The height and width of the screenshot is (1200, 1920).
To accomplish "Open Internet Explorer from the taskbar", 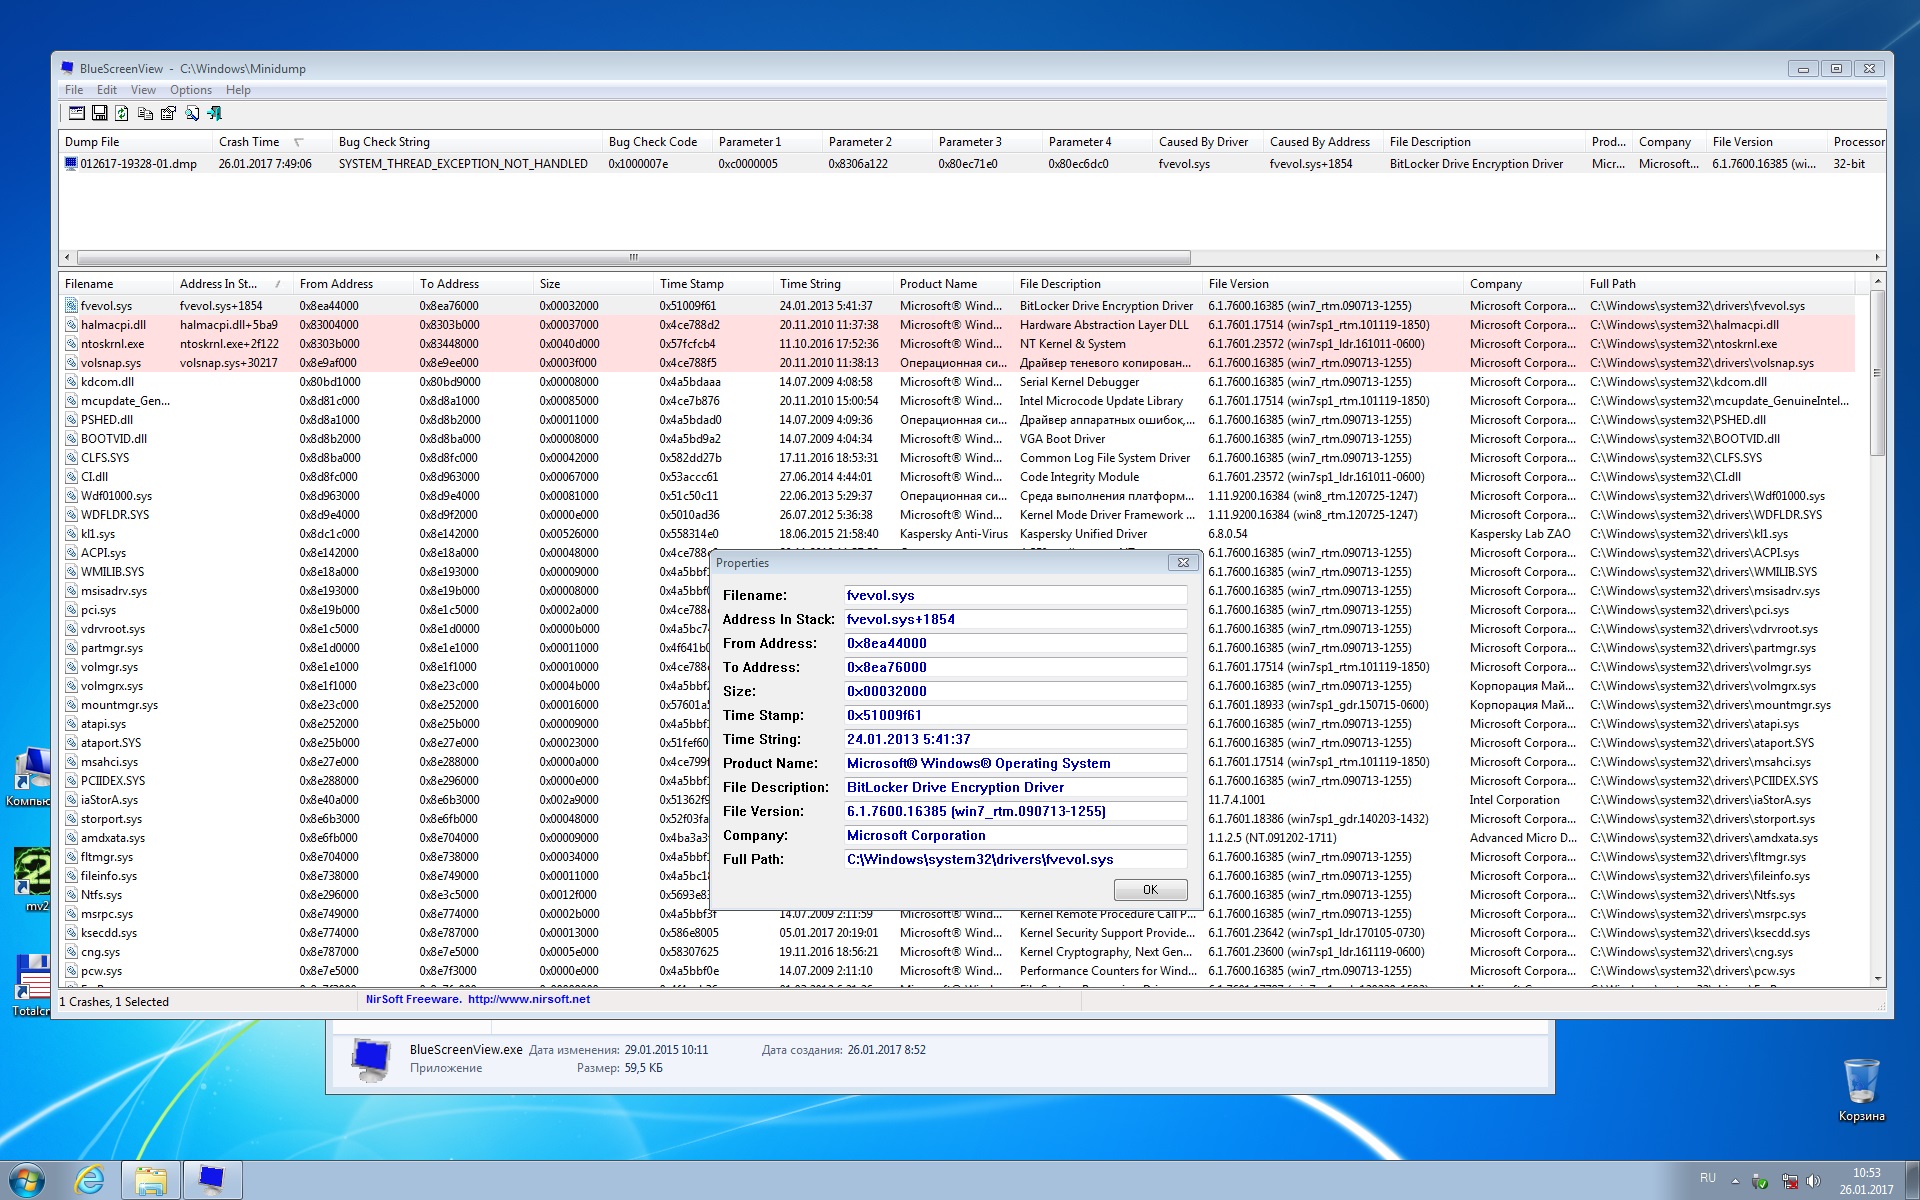I will (x=89, y=1180).
